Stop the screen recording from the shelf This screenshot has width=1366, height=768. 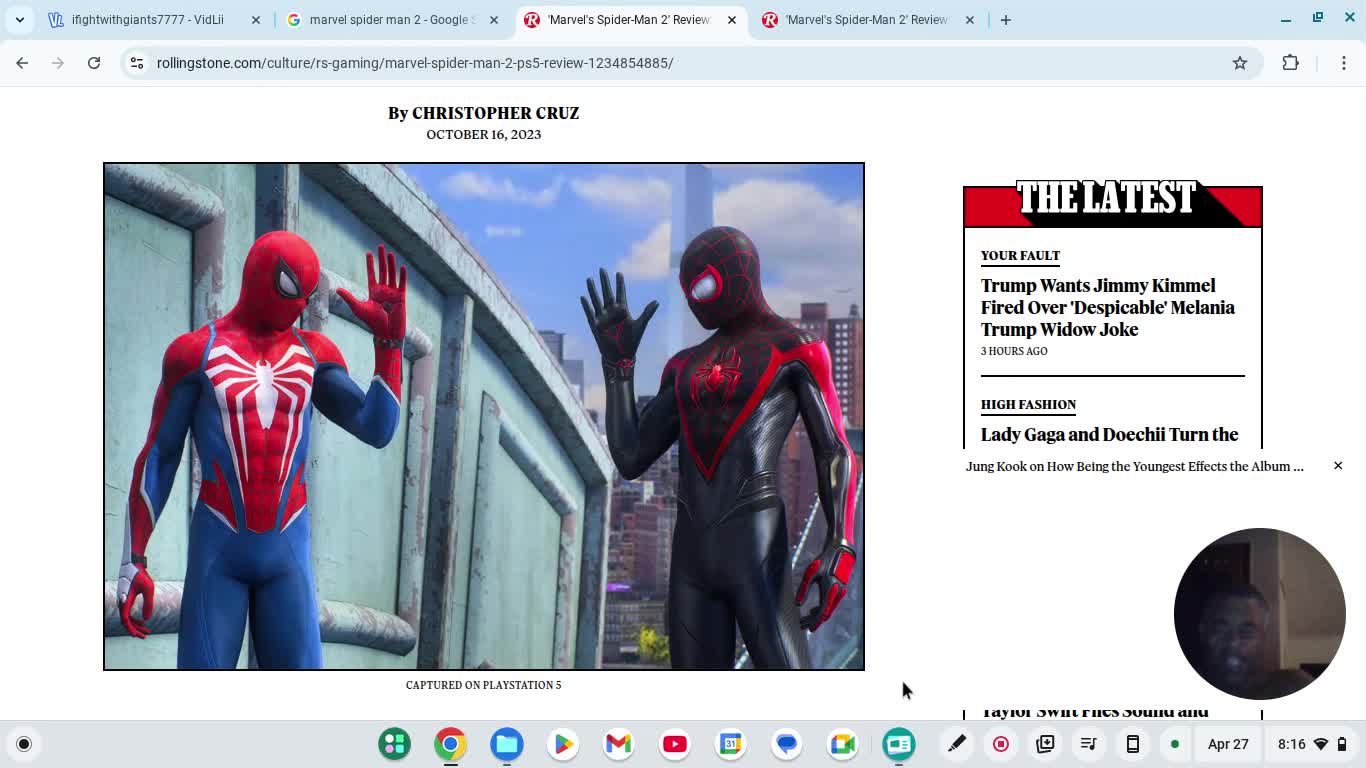click(x=1000, y=744)
